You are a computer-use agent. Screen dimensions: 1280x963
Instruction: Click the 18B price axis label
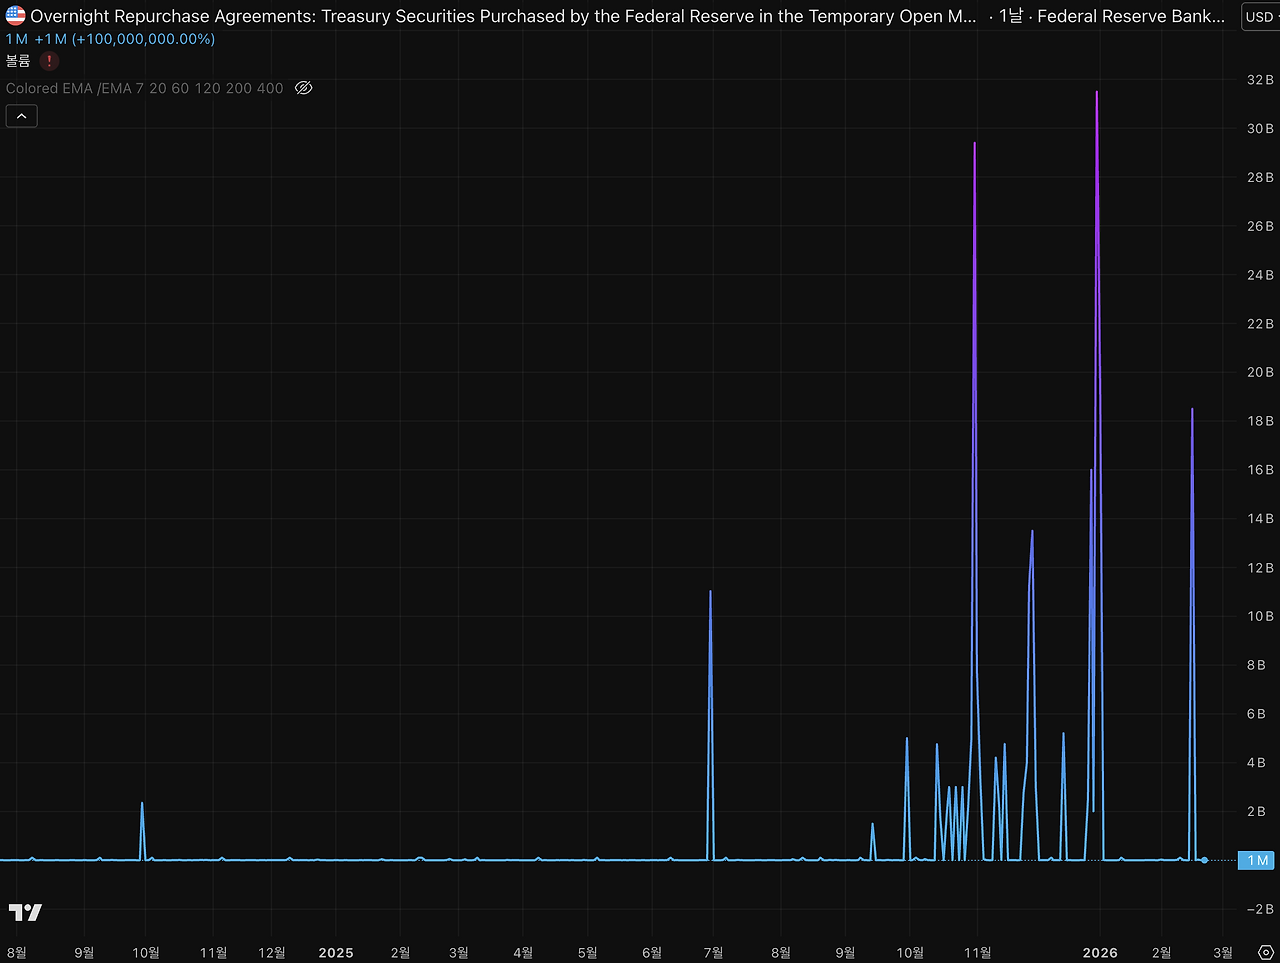(1260, 421)
